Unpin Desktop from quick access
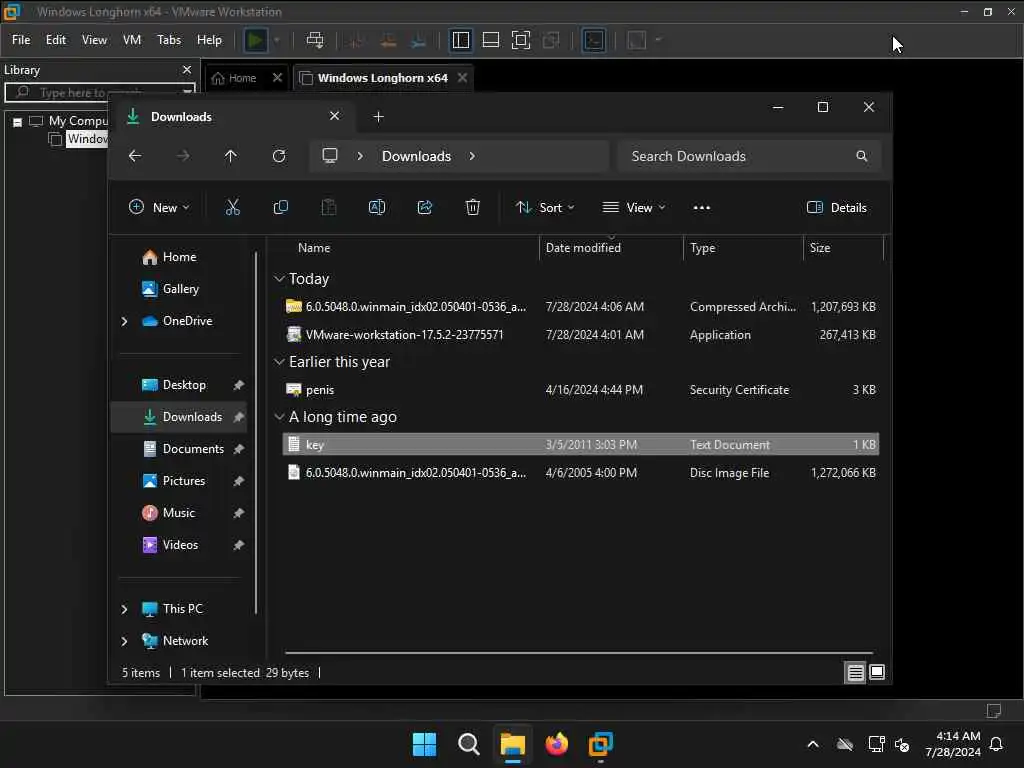The image size is (1024, 768). pos(239,385)
